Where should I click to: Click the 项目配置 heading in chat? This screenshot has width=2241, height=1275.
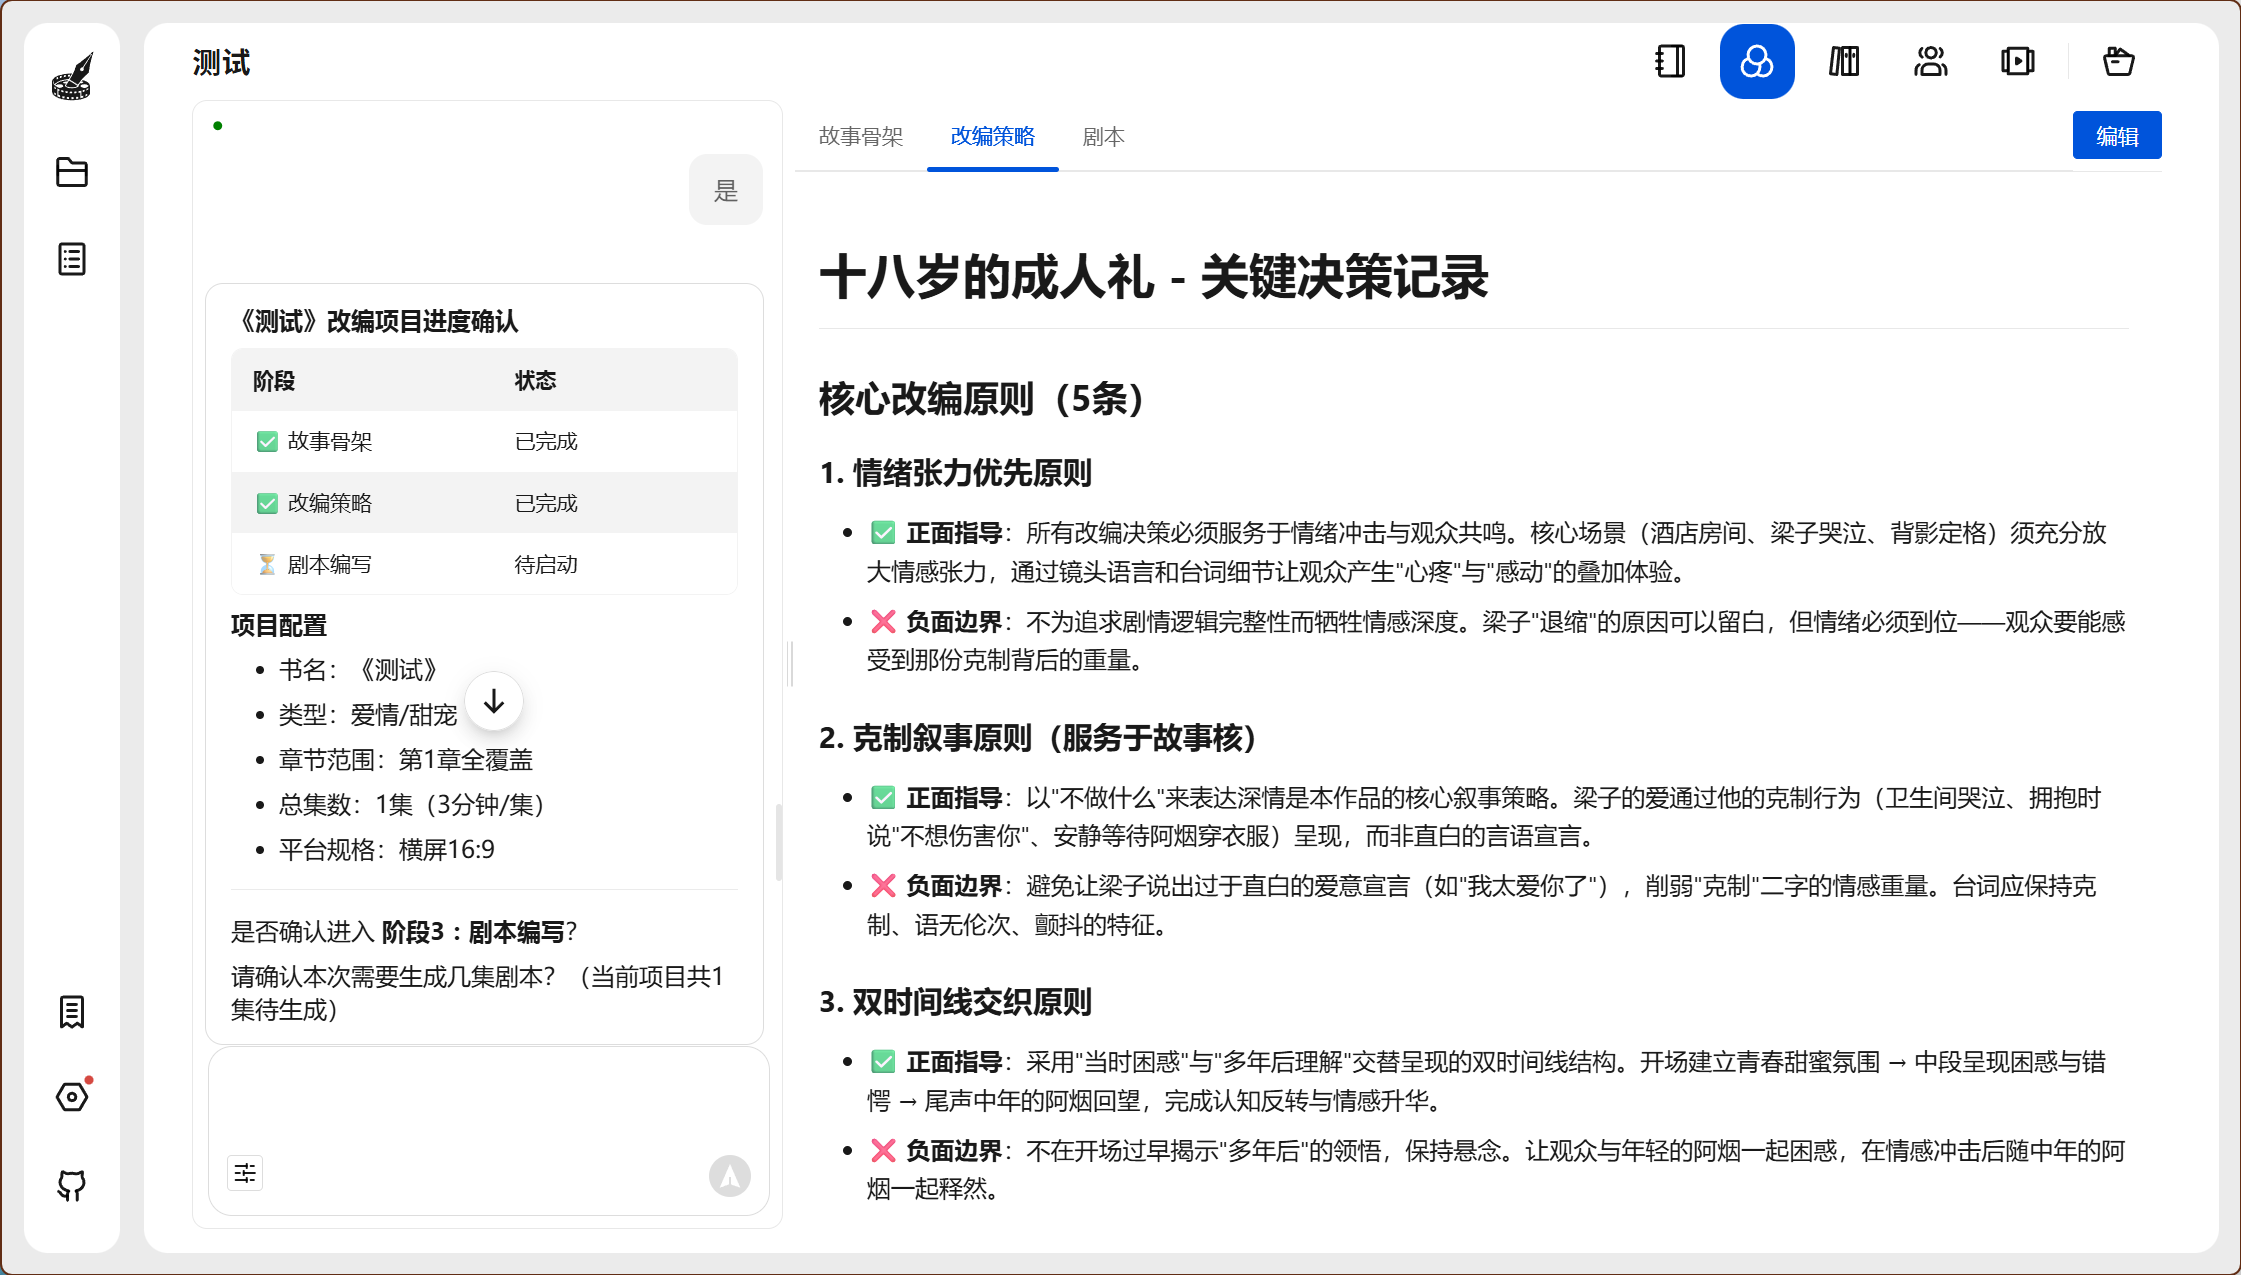(x=279, y=625)
